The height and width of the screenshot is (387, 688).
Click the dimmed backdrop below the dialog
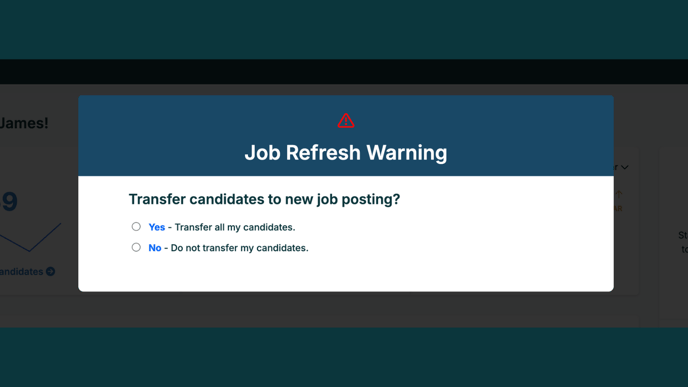coord(346,309)
